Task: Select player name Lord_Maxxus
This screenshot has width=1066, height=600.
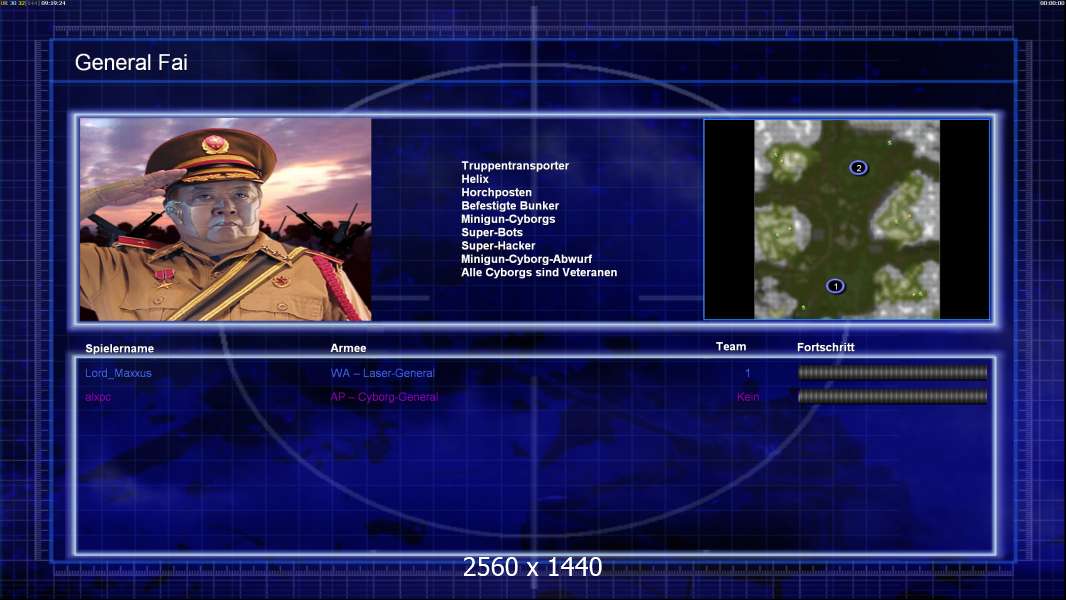Action: (x=118, y=373)
